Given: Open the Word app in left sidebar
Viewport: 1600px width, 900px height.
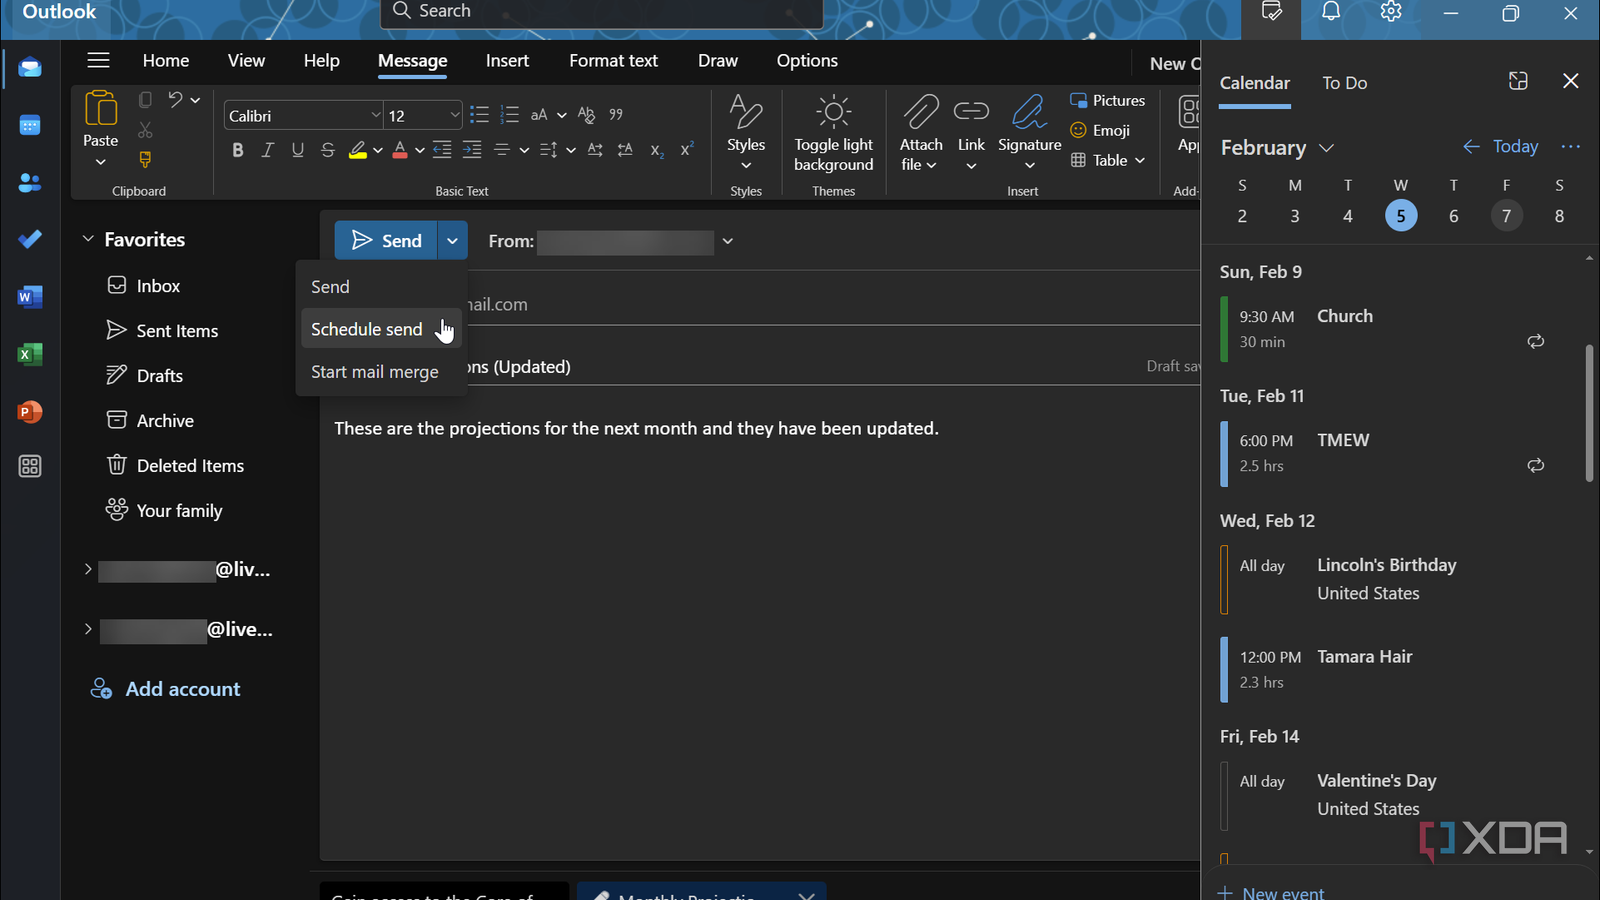Looking at the screenshot, I should tap(30, 297).
